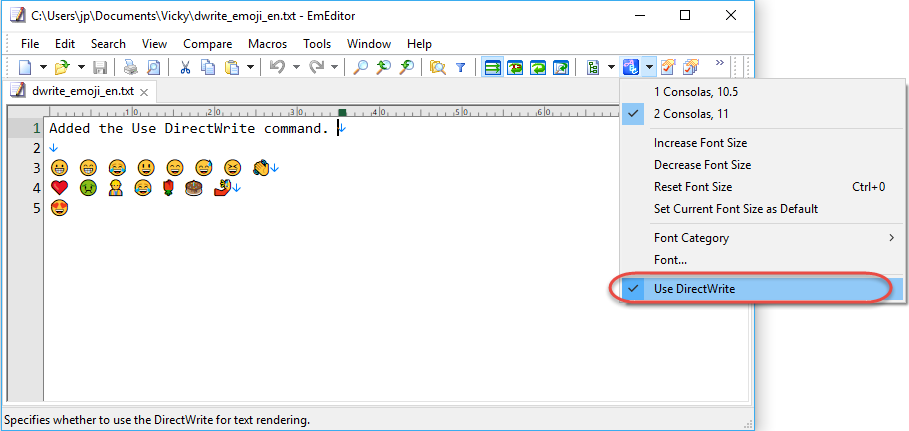Select the Wrap by Window icon
The width and height of the screenshot is (909, 431).
point(539,67)
